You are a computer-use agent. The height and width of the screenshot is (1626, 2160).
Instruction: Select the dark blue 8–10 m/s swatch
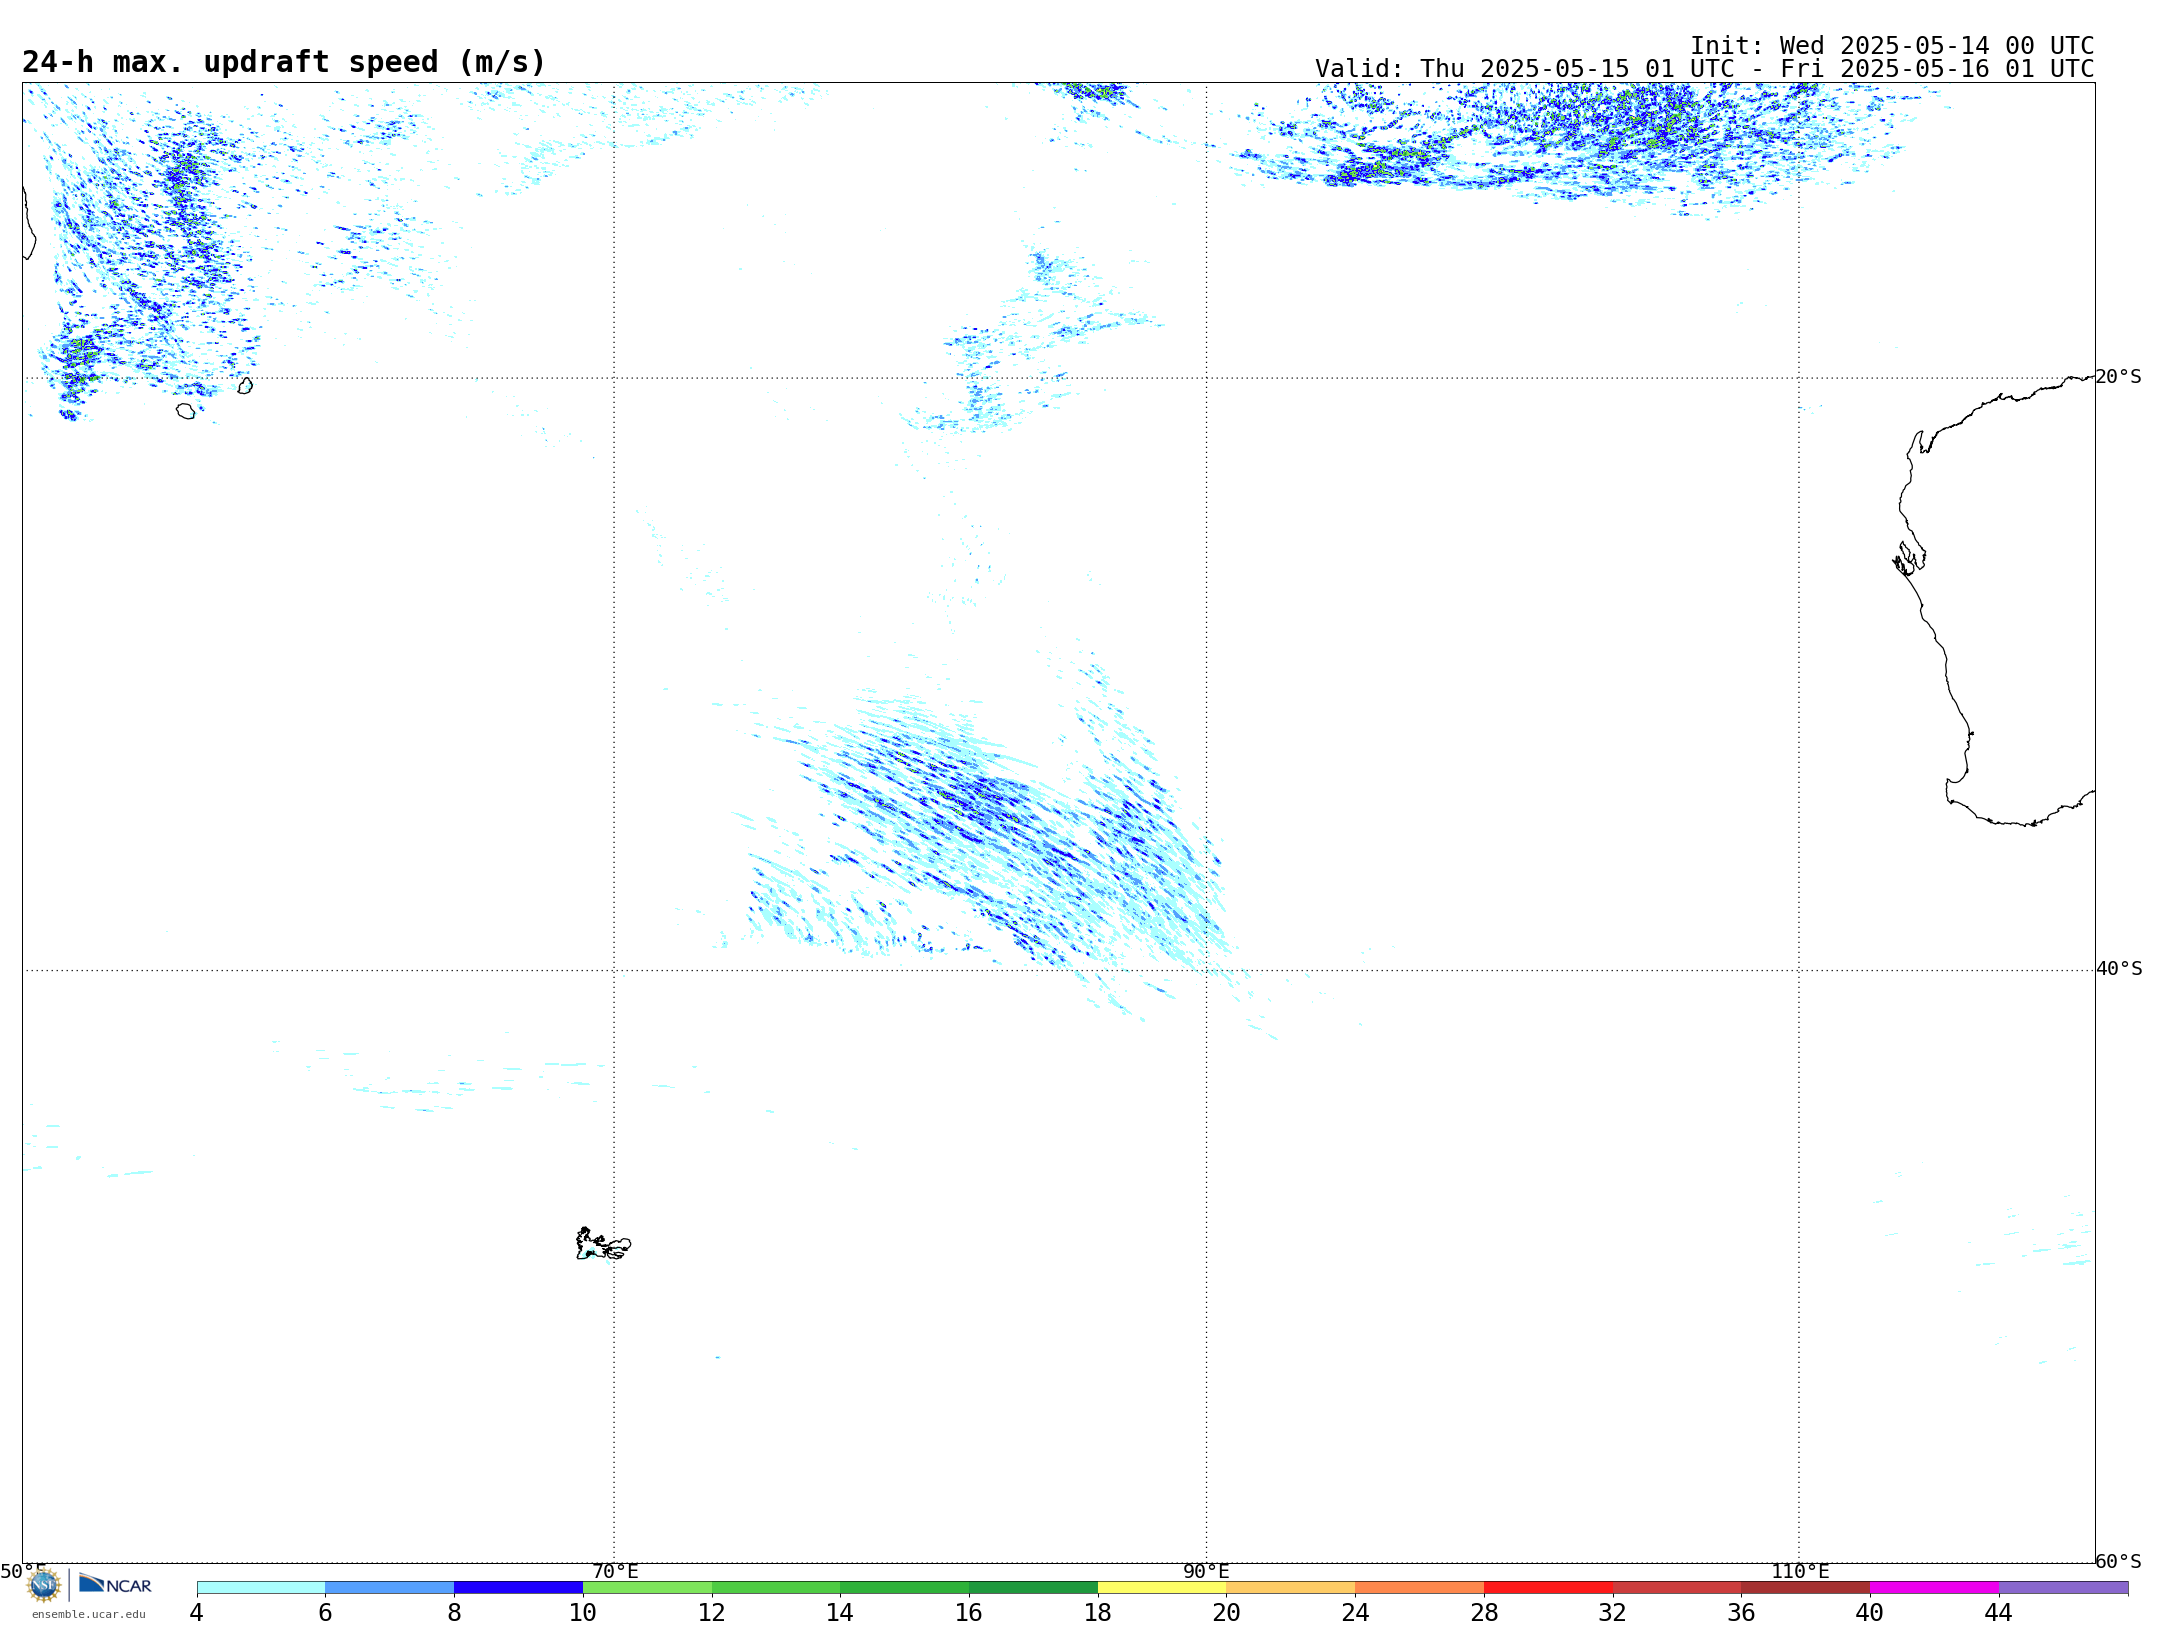[x=518, y=1588]
